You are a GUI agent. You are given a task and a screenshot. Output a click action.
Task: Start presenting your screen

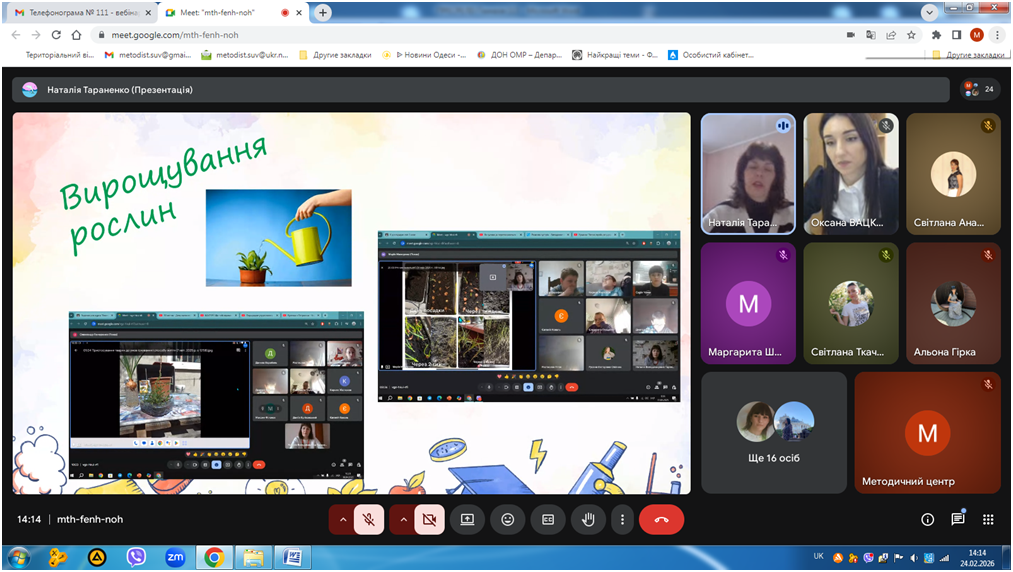click(467, 520)
